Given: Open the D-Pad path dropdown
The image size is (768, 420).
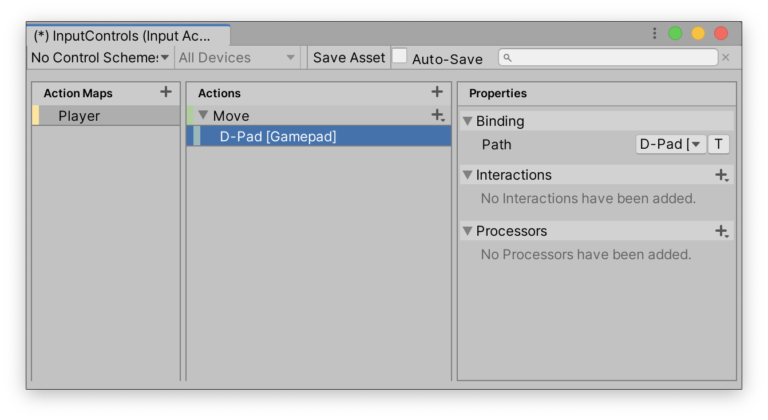Looking at the screenshot, I should 670,144.
